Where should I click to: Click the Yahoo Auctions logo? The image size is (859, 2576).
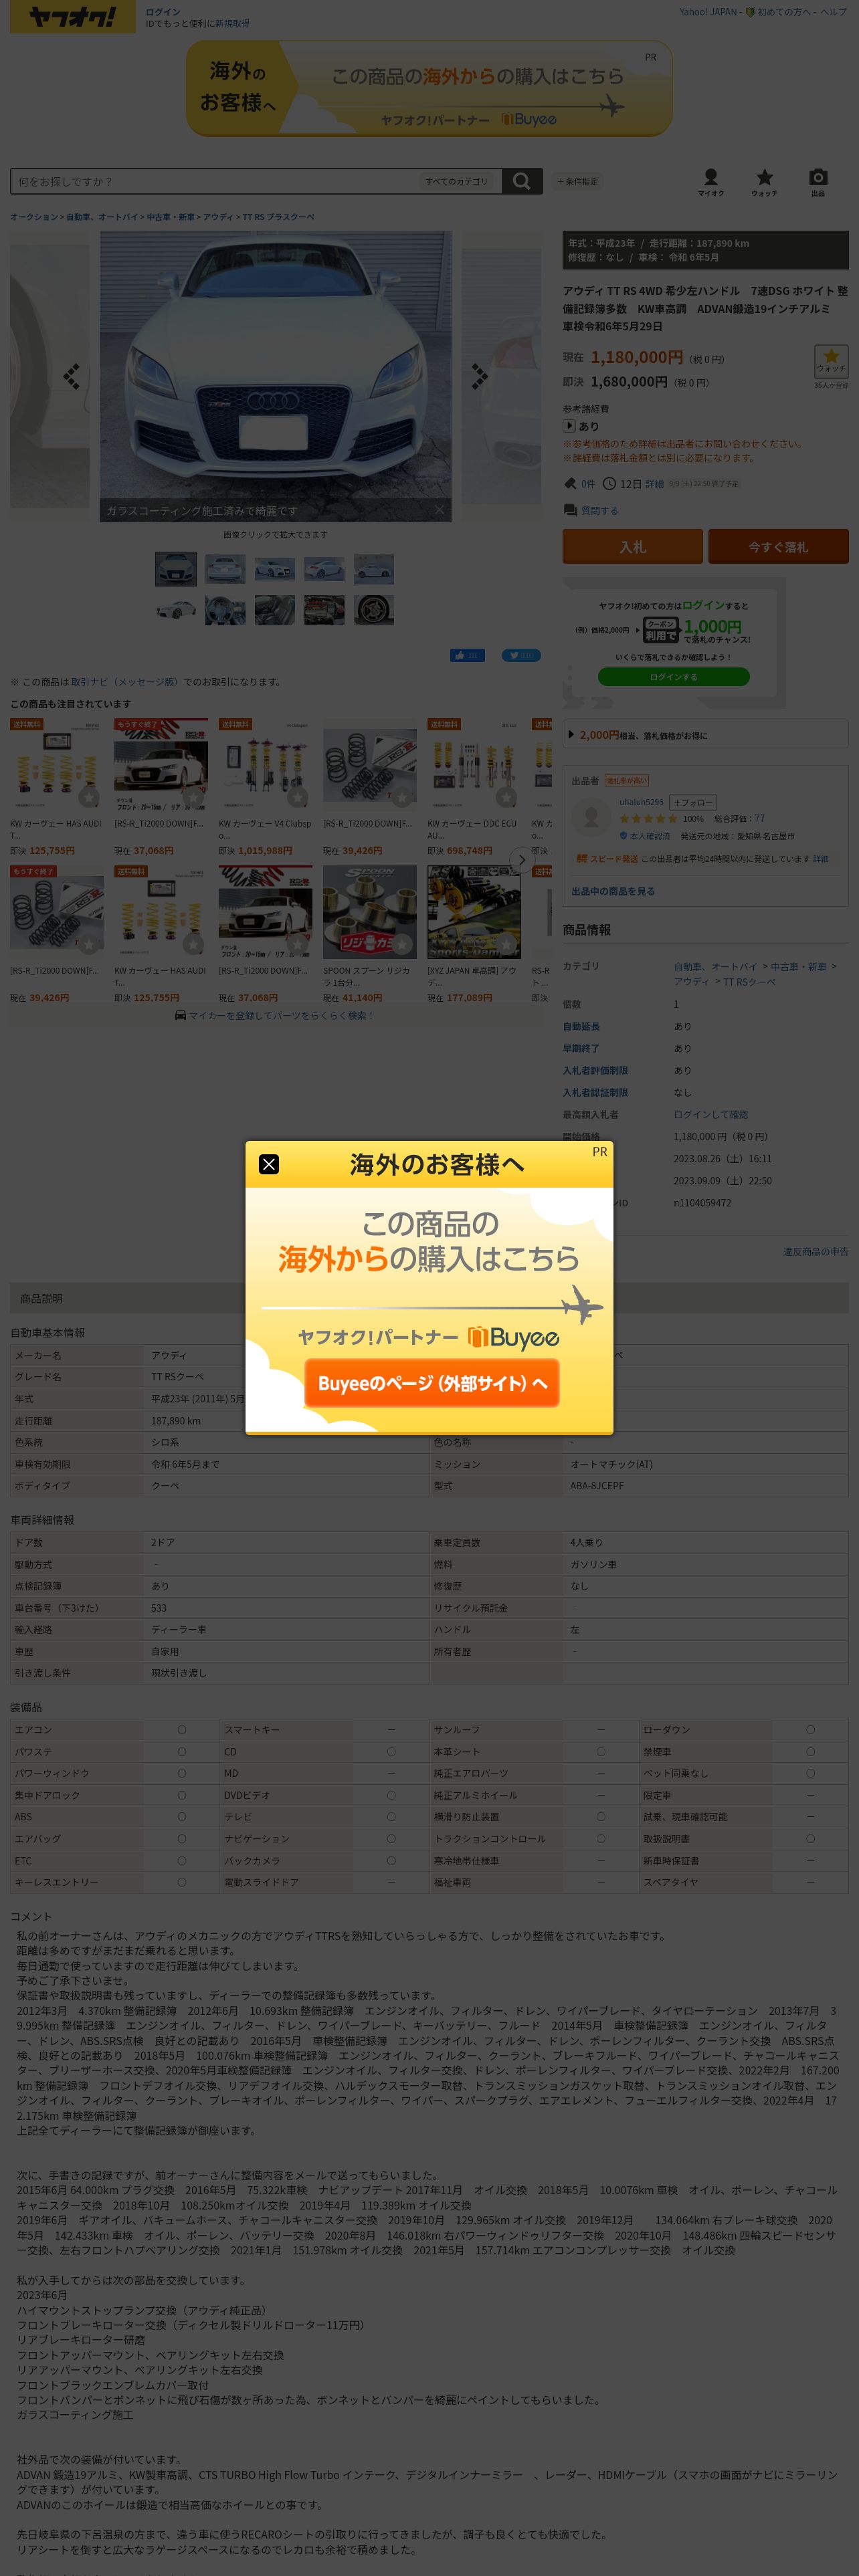tap(72, 17)
